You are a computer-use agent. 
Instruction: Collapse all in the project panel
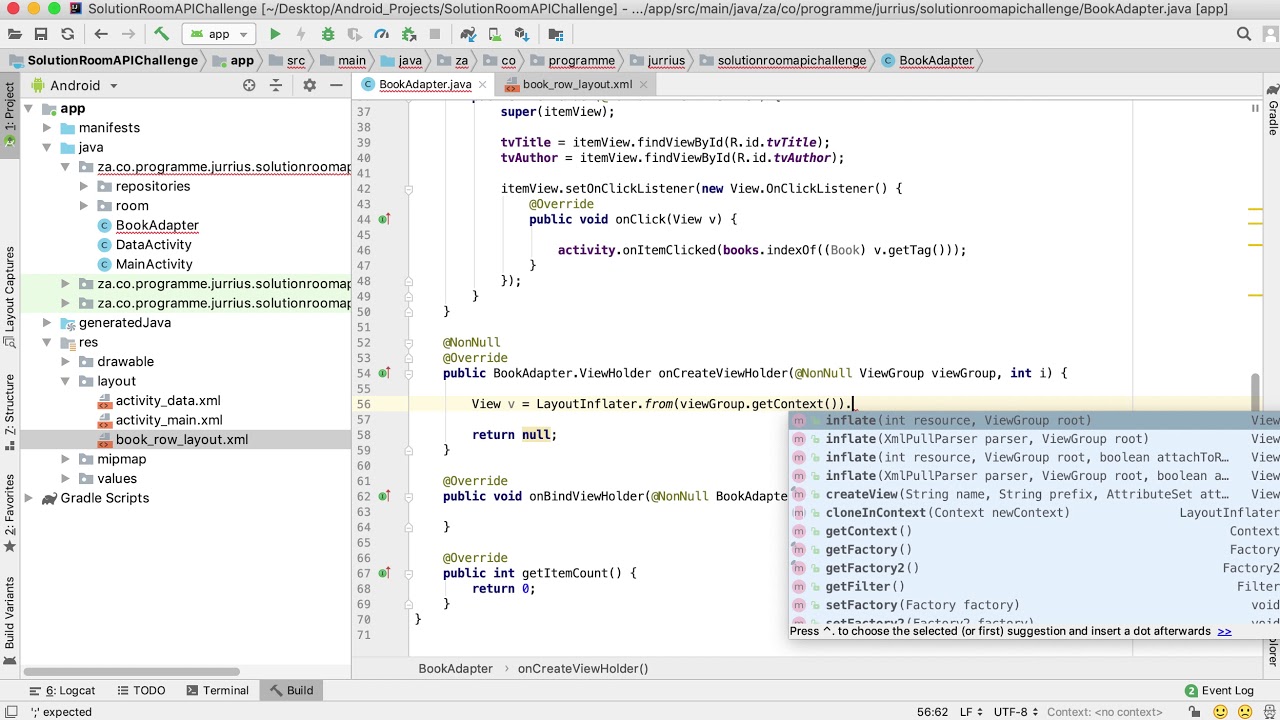pyautogui.click(x=276, y=86)
